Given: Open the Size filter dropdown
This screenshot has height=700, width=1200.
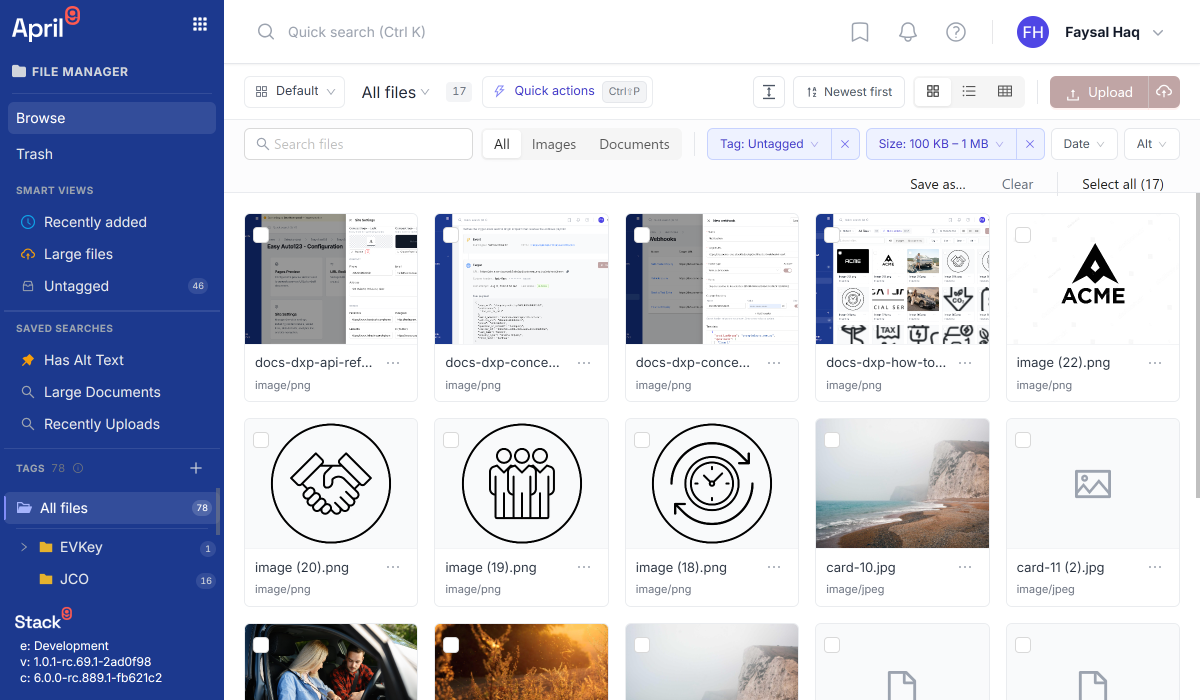Looking at the screenshot, I should (x=941, y=144).
